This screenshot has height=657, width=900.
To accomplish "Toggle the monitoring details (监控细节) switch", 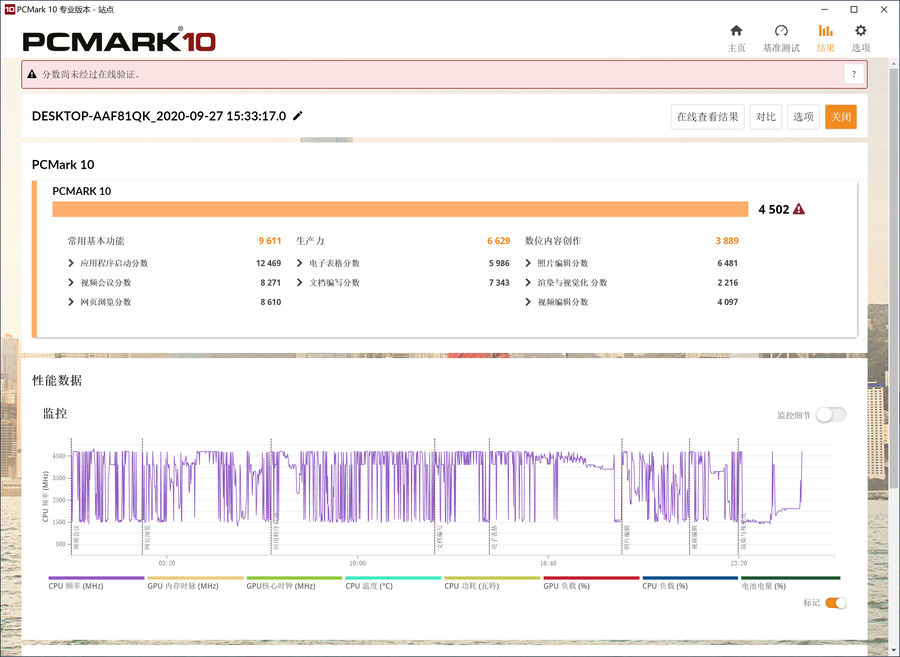I will click(x=830, y=415).
